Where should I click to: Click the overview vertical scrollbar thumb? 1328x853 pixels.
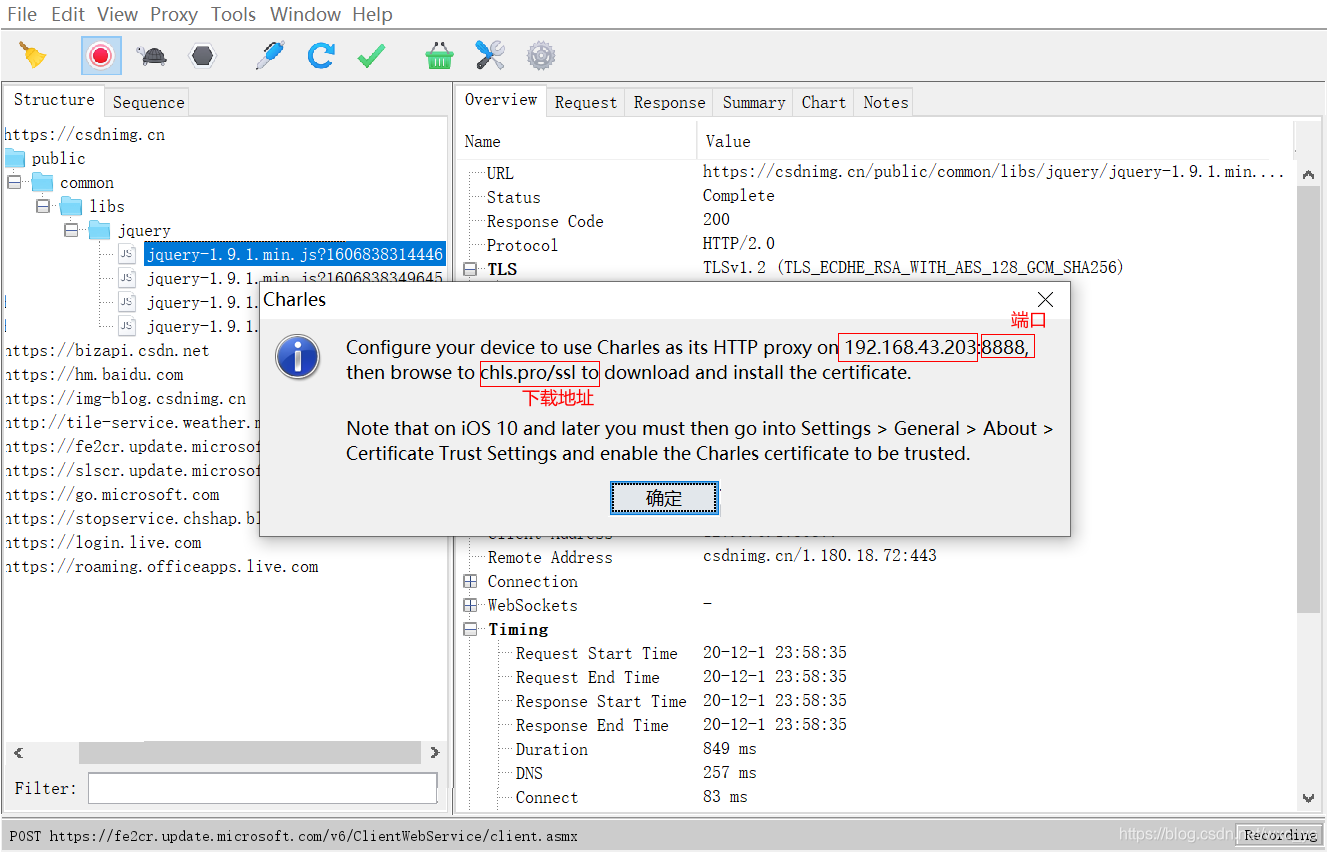click(x=1309, y=398)
